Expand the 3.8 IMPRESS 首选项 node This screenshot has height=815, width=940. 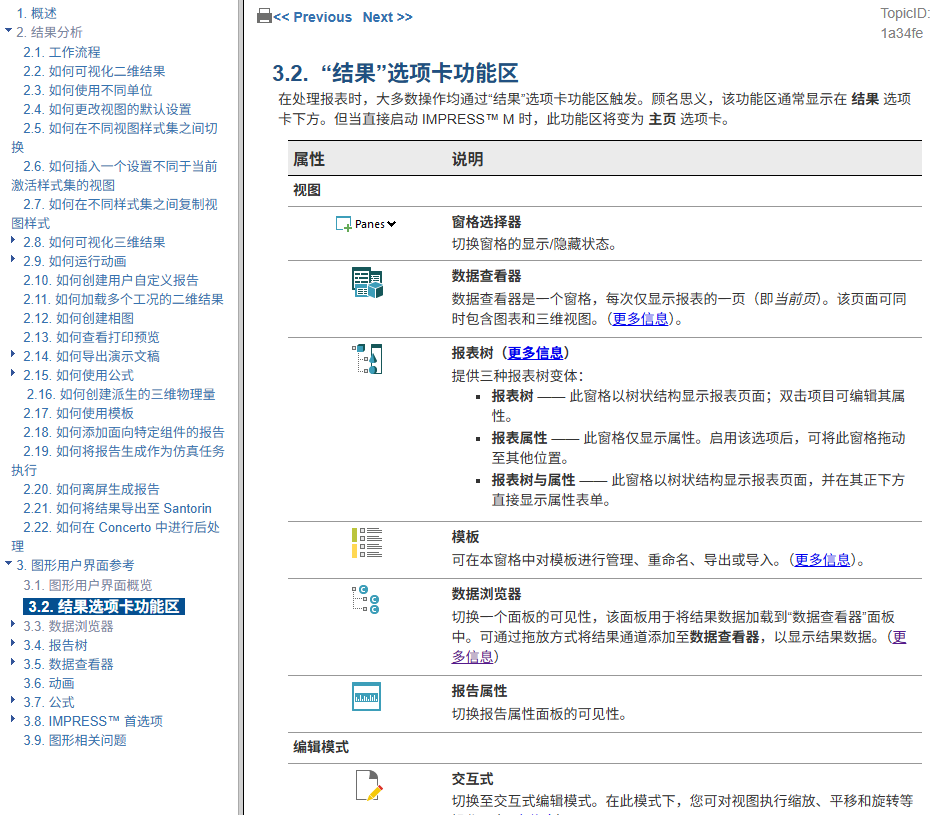point(13,719)
